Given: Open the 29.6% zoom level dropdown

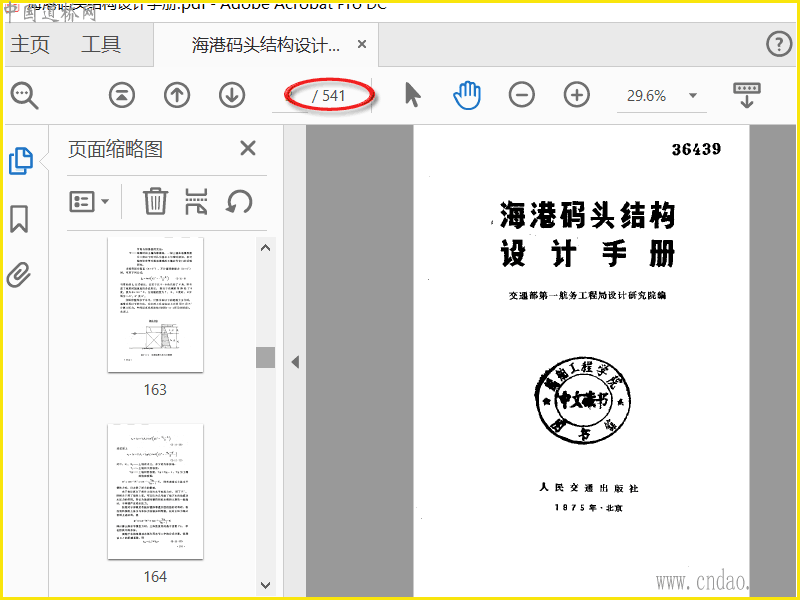Looking at the screenshot, I should (693, 95).
